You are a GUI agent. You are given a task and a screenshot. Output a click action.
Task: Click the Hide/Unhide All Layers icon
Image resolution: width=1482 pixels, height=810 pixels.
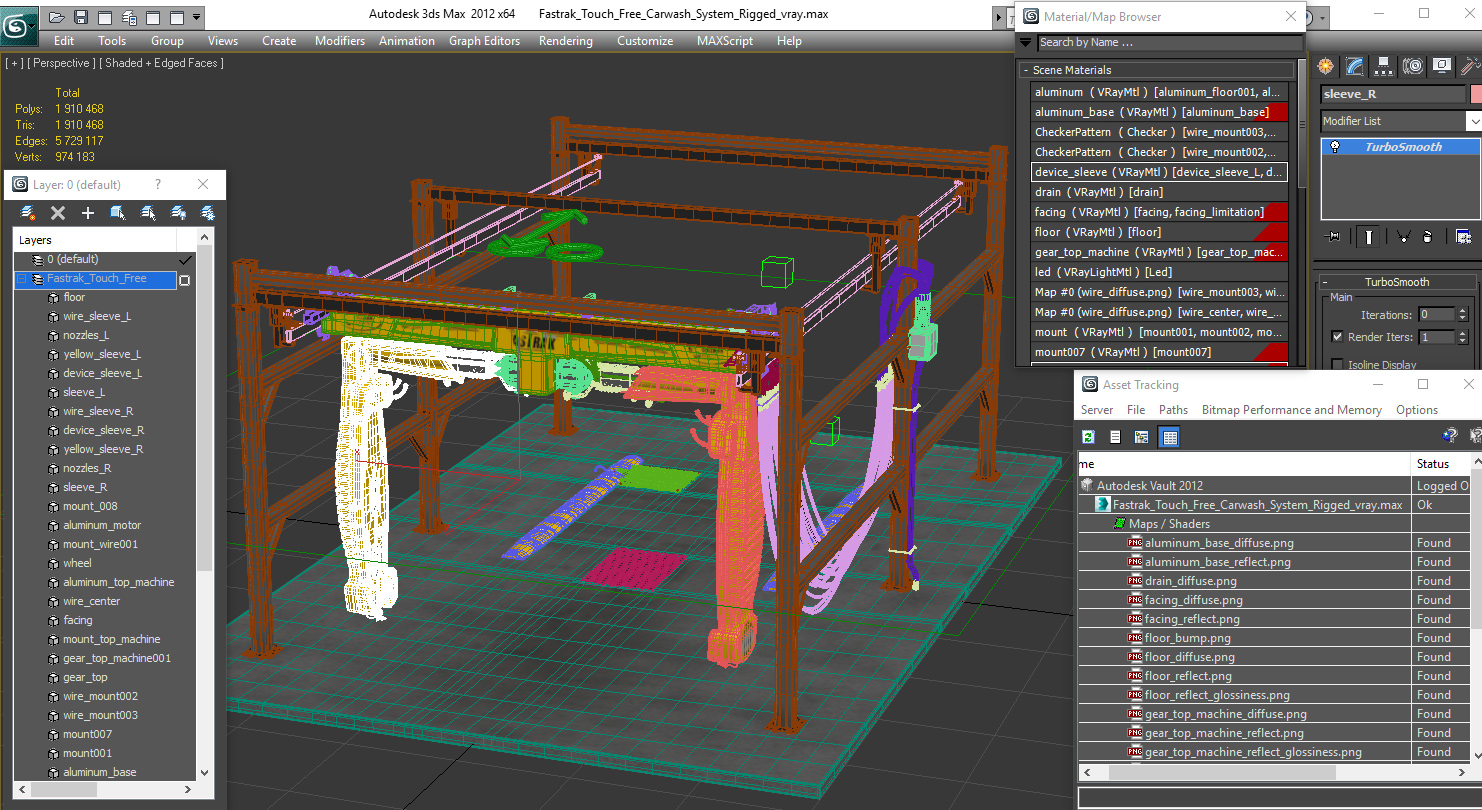click(x=178, y=213)
